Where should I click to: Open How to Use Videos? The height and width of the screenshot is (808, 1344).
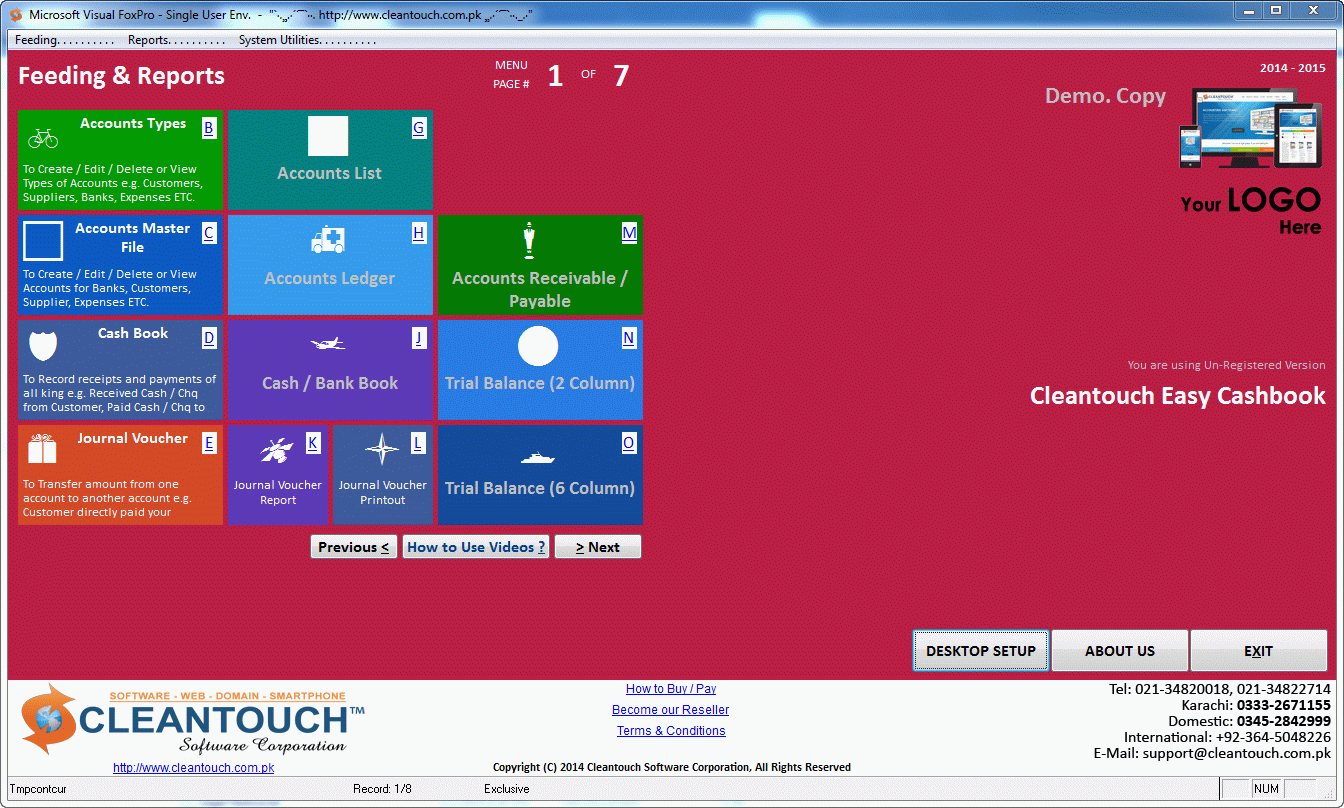[x=476, y=547]
